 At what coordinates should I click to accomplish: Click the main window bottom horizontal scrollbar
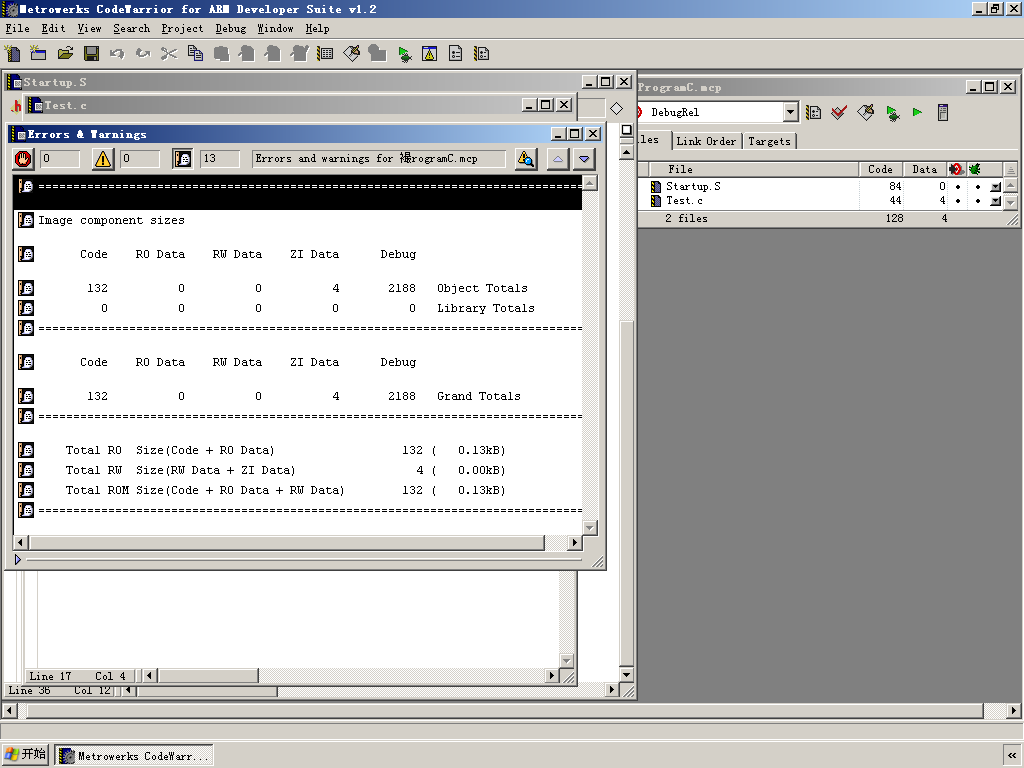point(505,710)
